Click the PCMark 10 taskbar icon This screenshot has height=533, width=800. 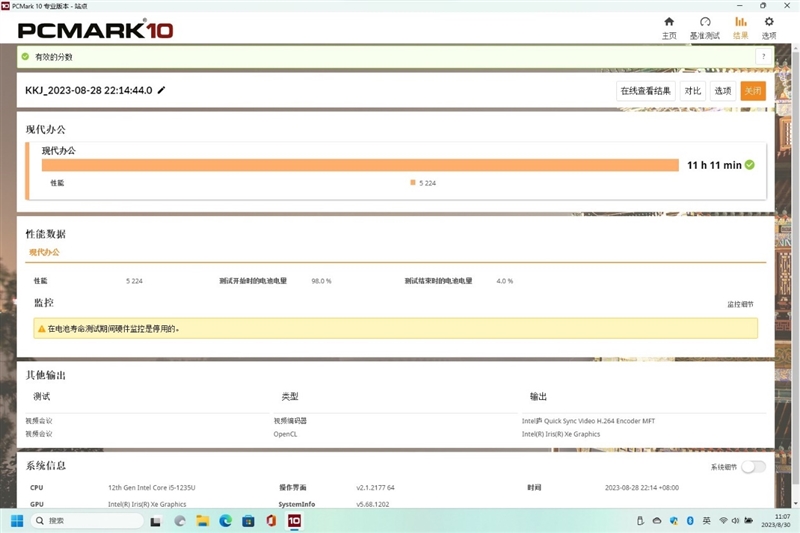coord(294,521)
